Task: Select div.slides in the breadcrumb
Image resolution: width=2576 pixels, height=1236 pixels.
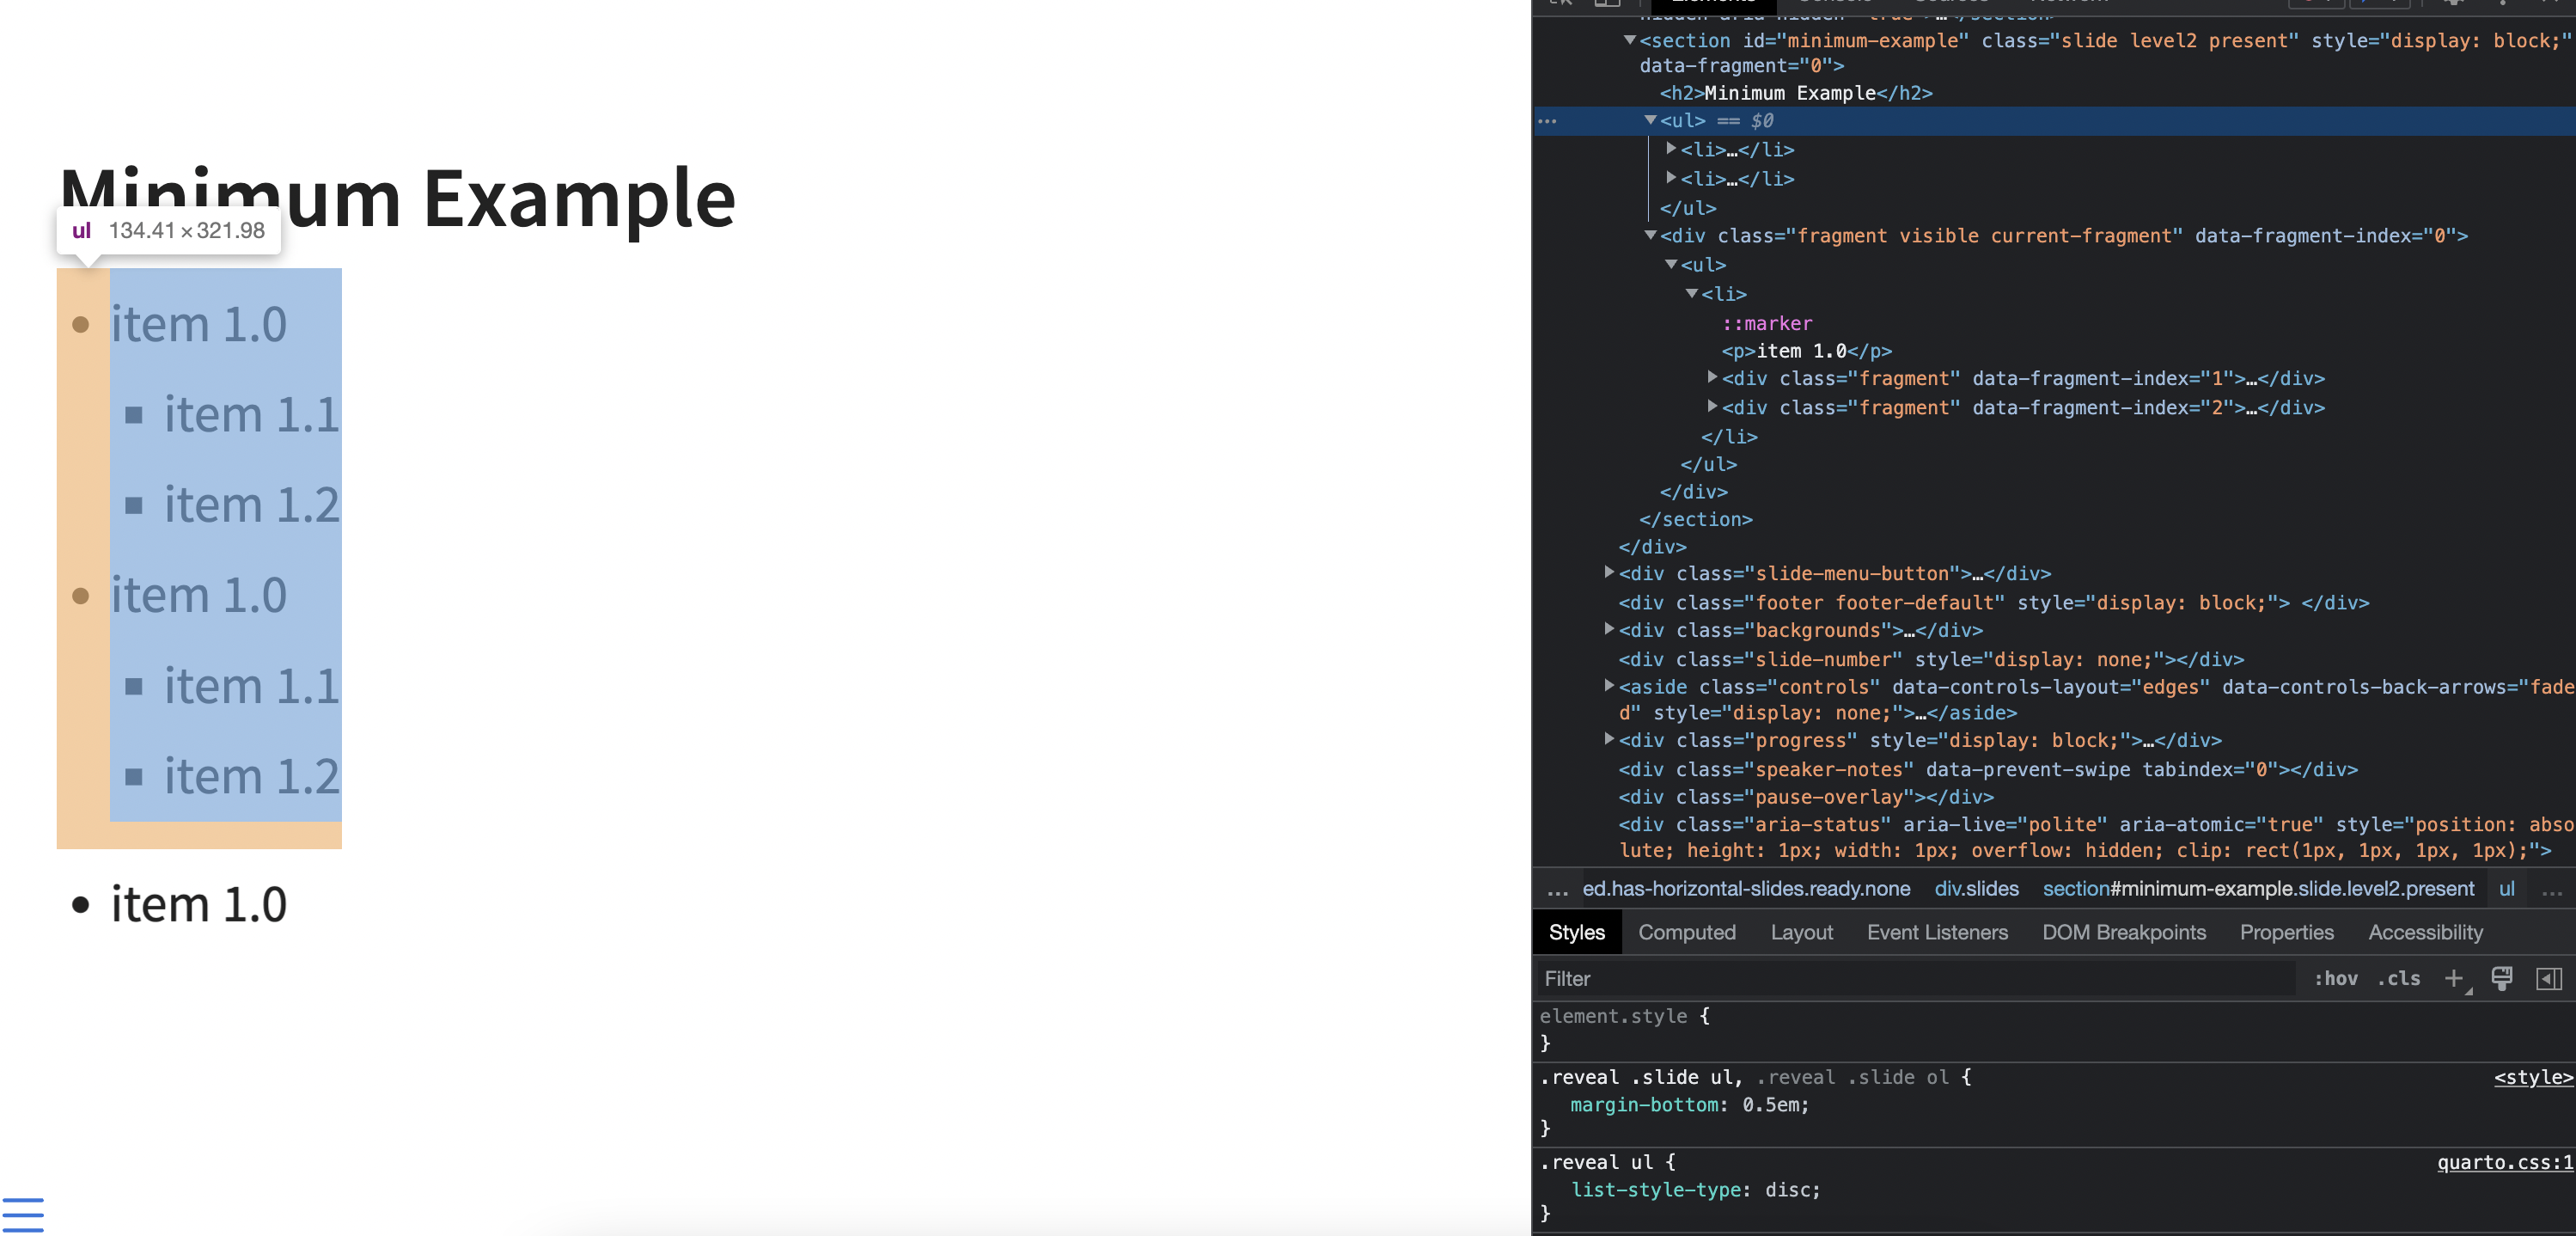Action: pos(1976,889)
